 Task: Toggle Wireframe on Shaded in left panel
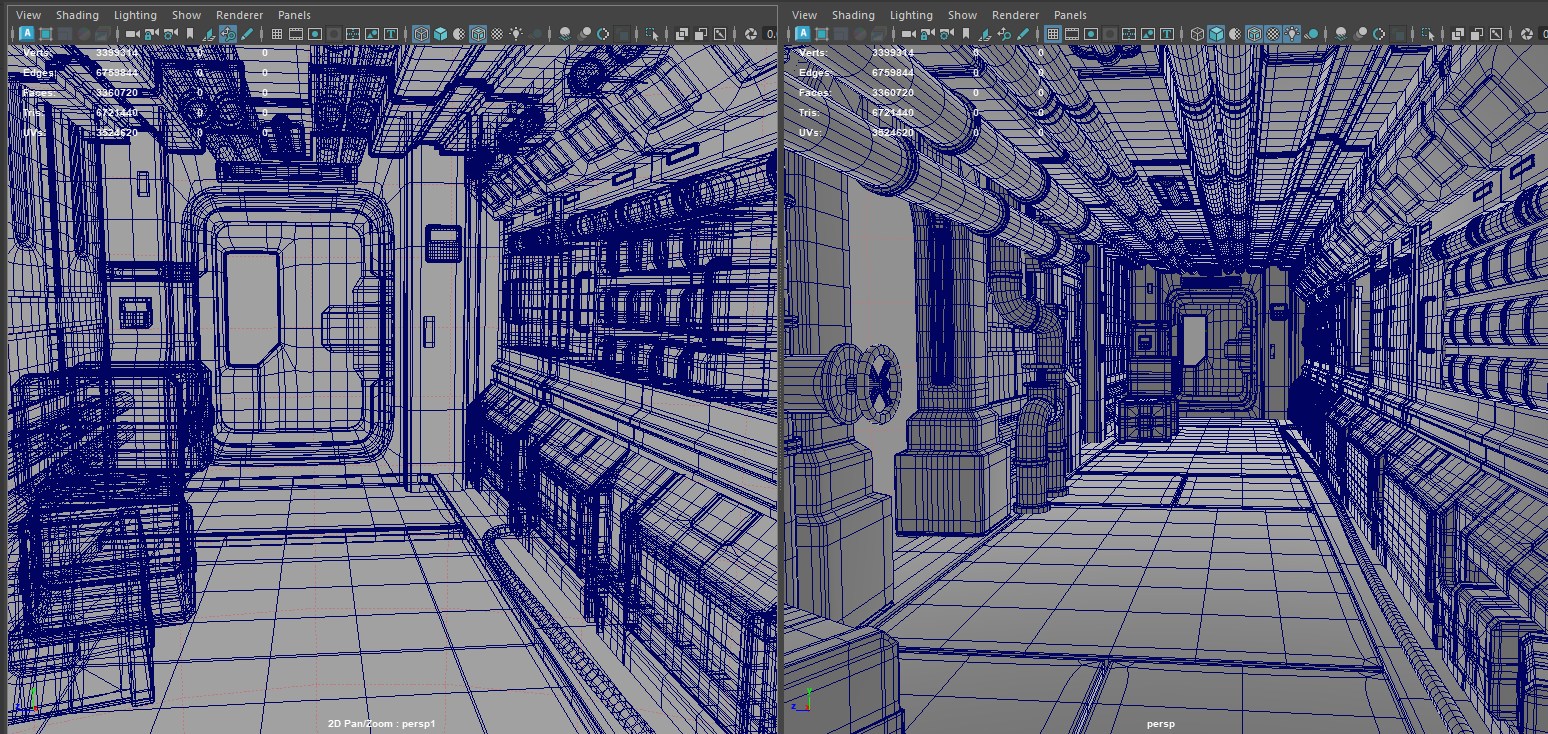tap(478, 34)
